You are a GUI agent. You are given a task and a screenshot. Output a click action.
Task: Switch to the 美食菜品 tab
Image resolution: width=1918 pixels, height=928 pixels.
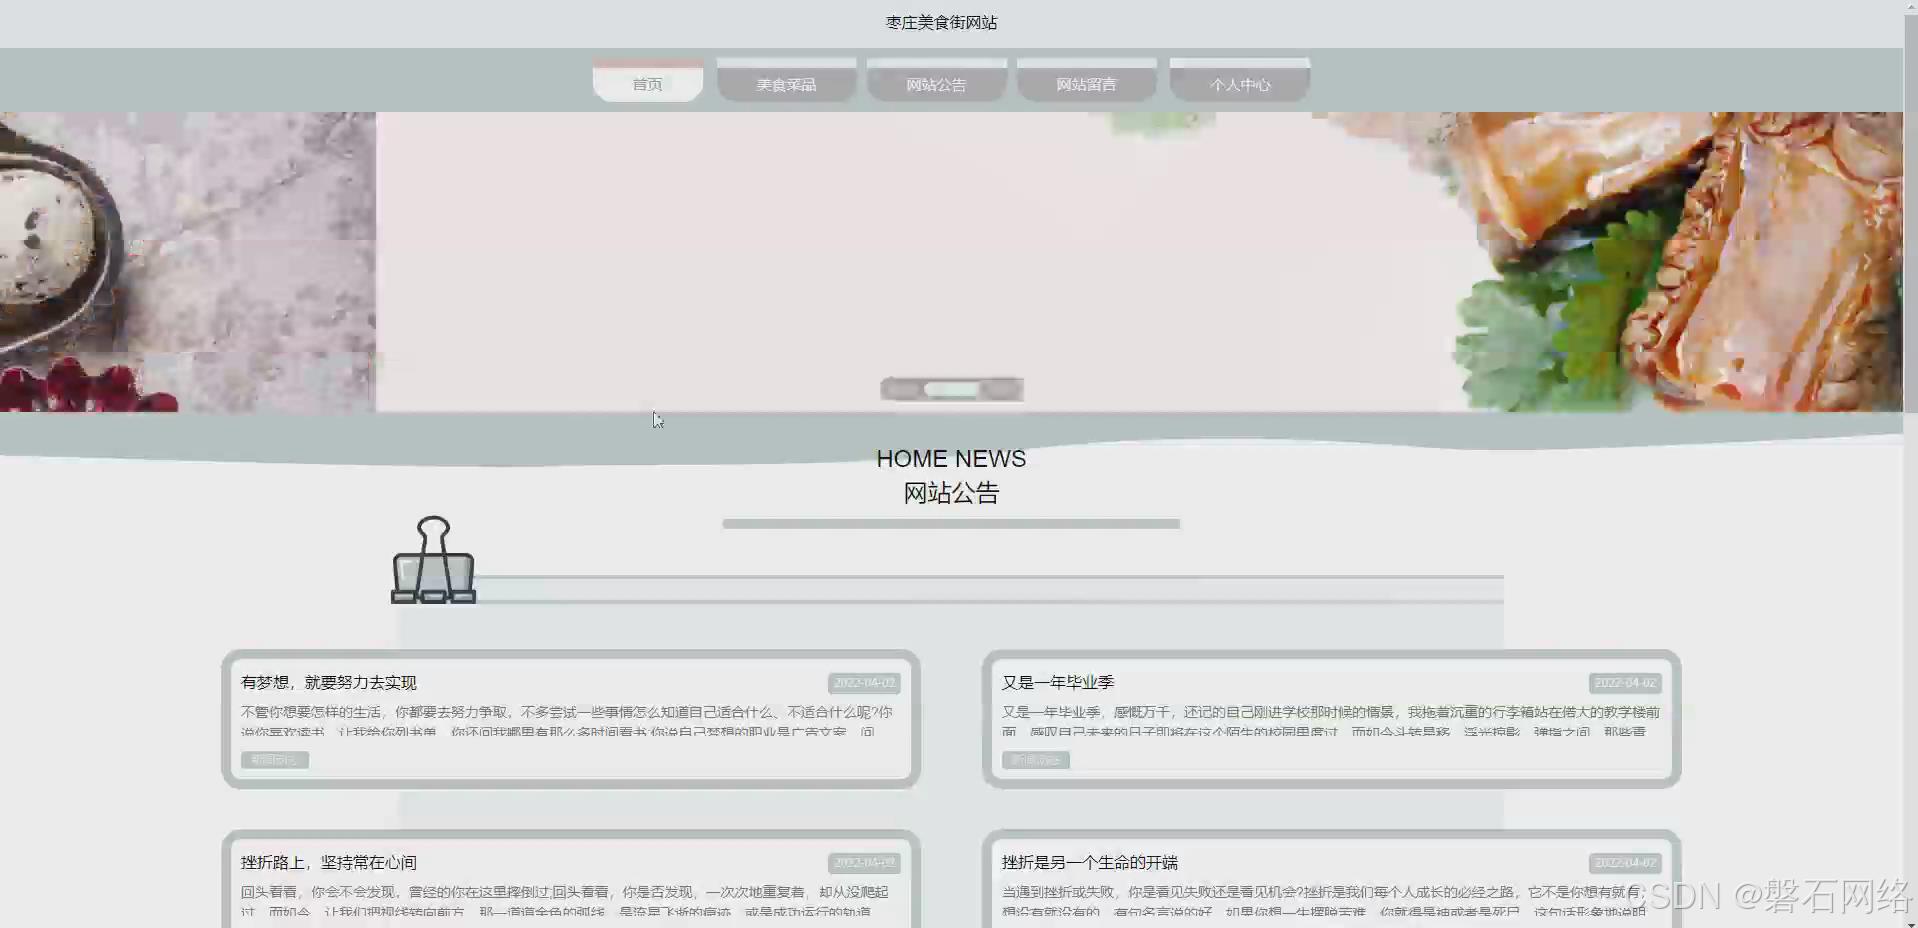click(786, 84)
